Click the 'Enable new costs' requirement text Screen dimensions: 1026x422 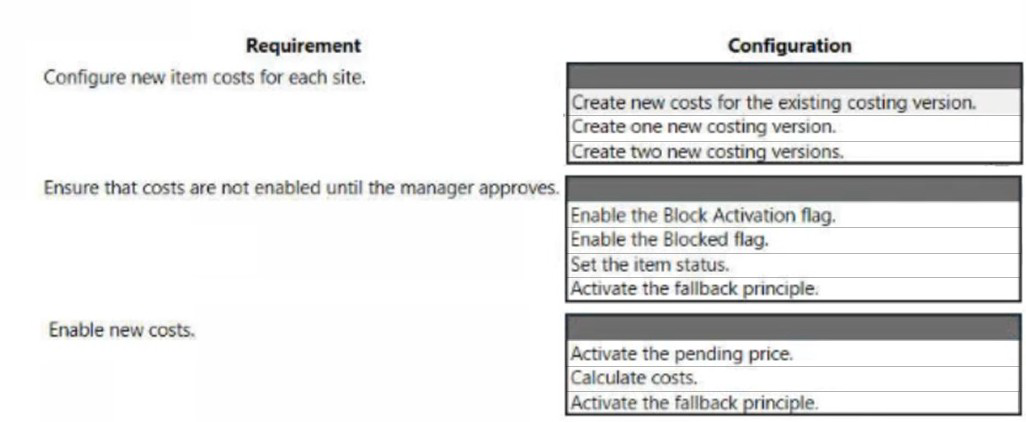coord(121,330)
